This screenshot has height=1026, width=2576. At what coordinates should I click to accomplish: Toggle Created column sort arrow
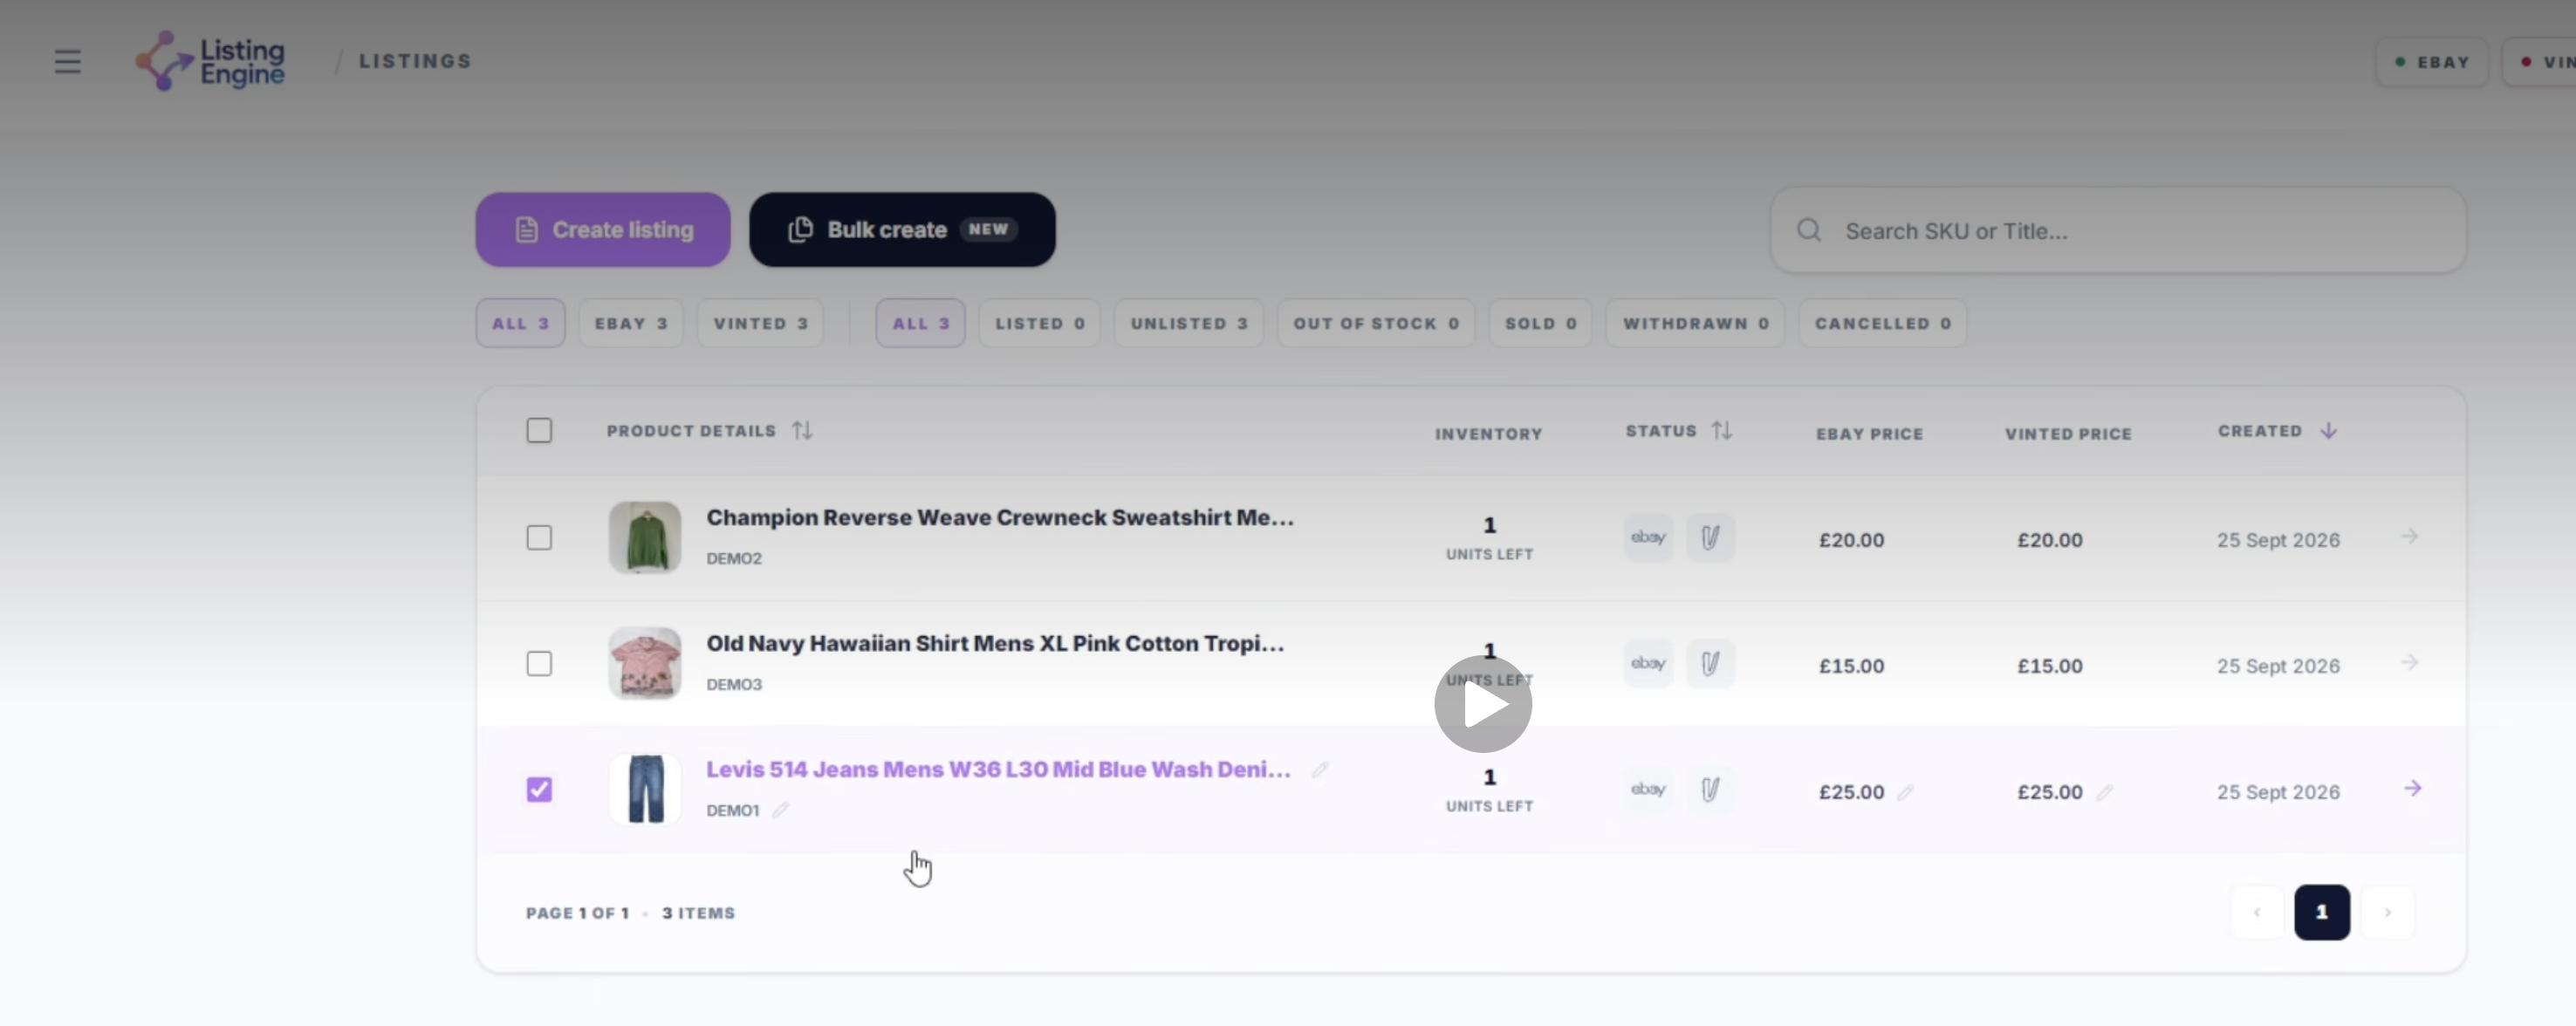pos(2328,431)
